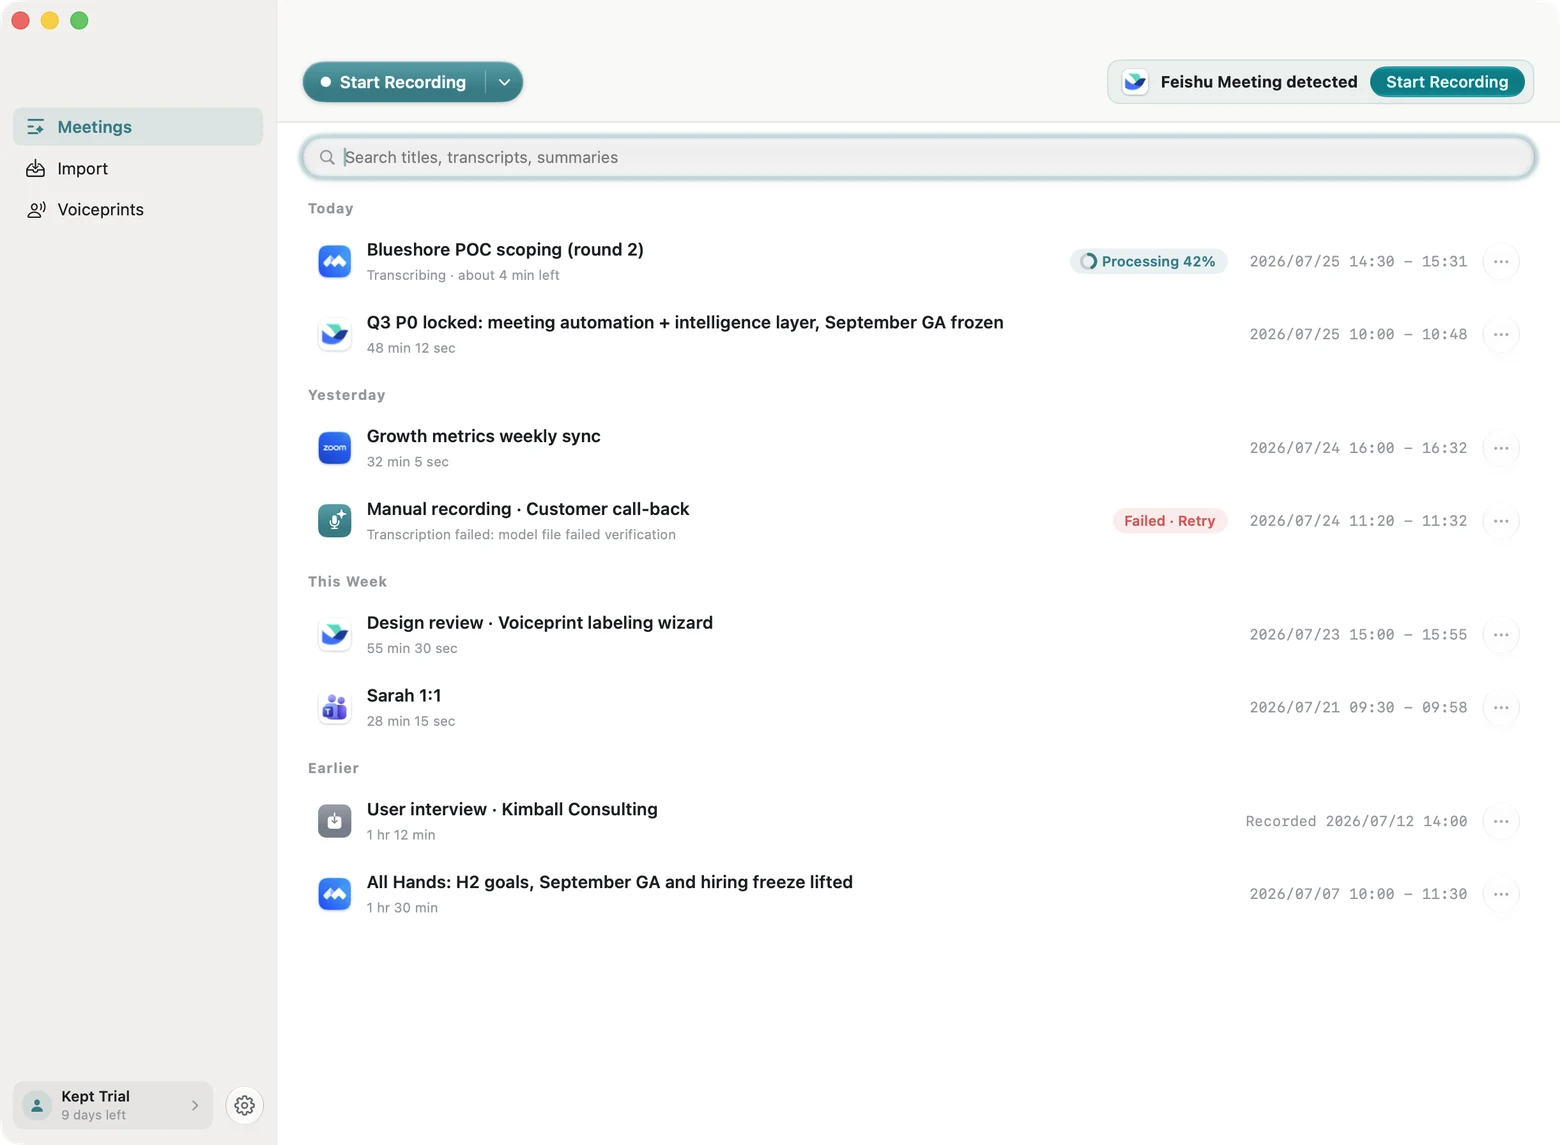Open the Meetings sidebar section

pyautogui.click(x=138, y=127)
